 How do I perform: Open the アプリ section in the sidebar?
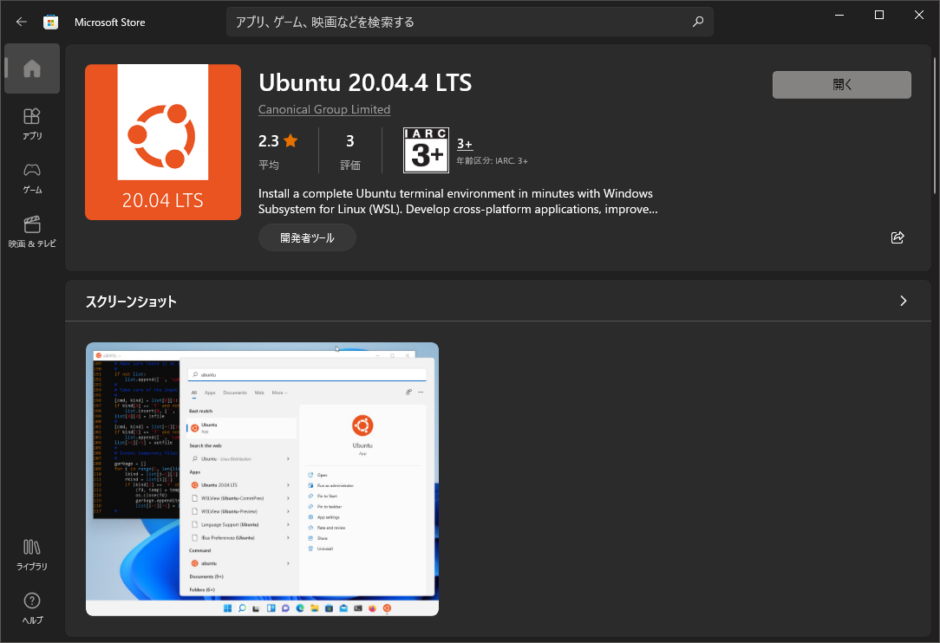point(32,124)
